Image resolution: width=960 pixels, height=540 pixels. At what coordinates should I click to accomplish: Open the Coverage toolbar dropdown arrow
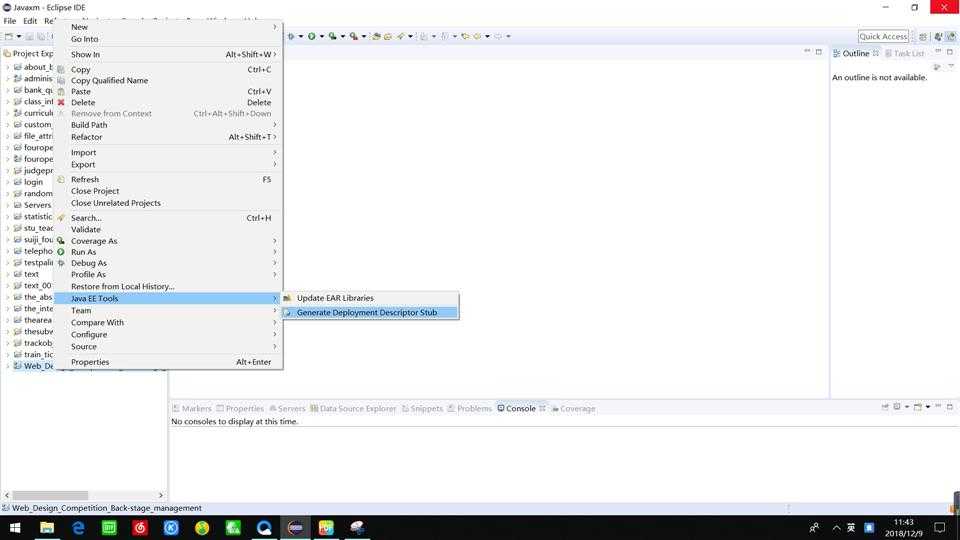342,36
